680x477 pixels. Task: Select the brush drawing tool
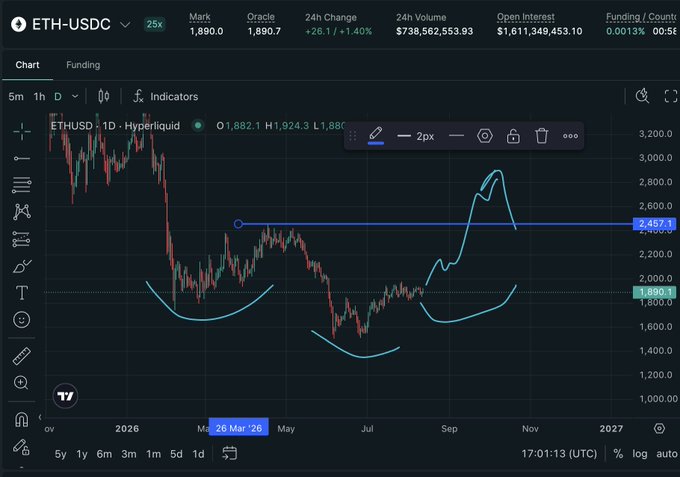tap(22, 266)
